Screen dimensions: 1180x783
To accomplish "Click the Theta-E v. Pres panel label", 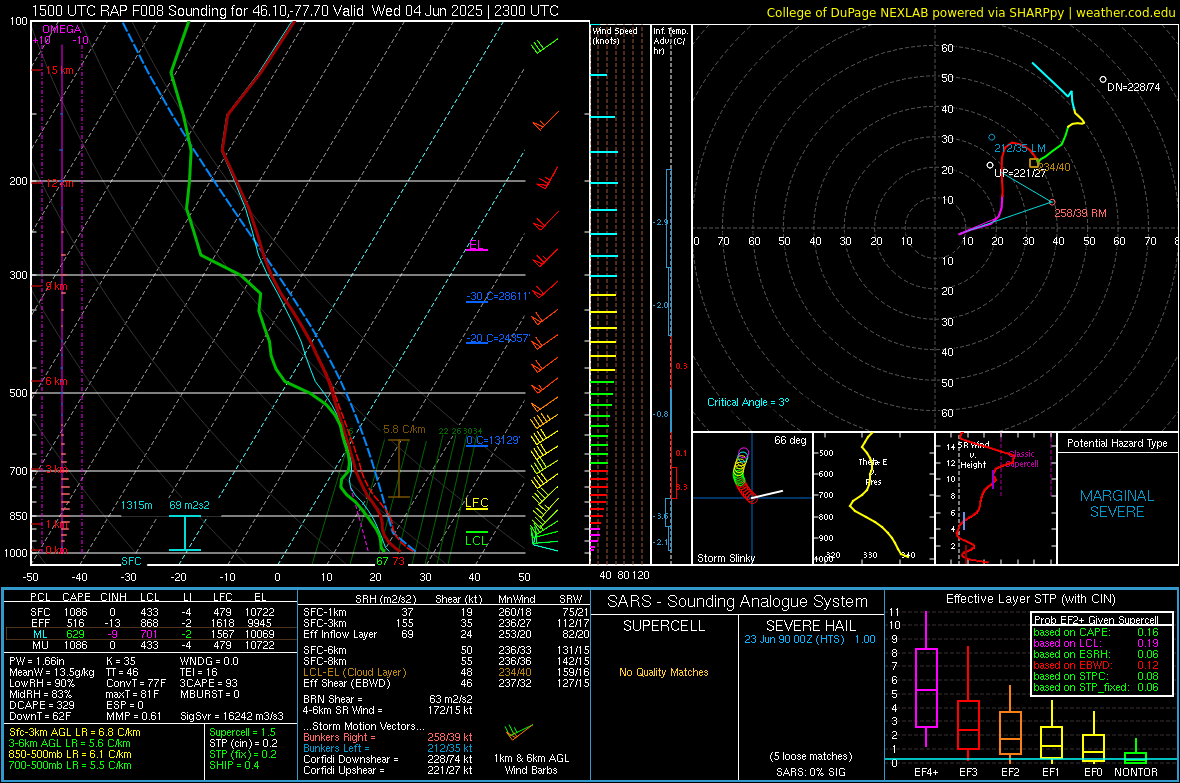I will point(873,472).
